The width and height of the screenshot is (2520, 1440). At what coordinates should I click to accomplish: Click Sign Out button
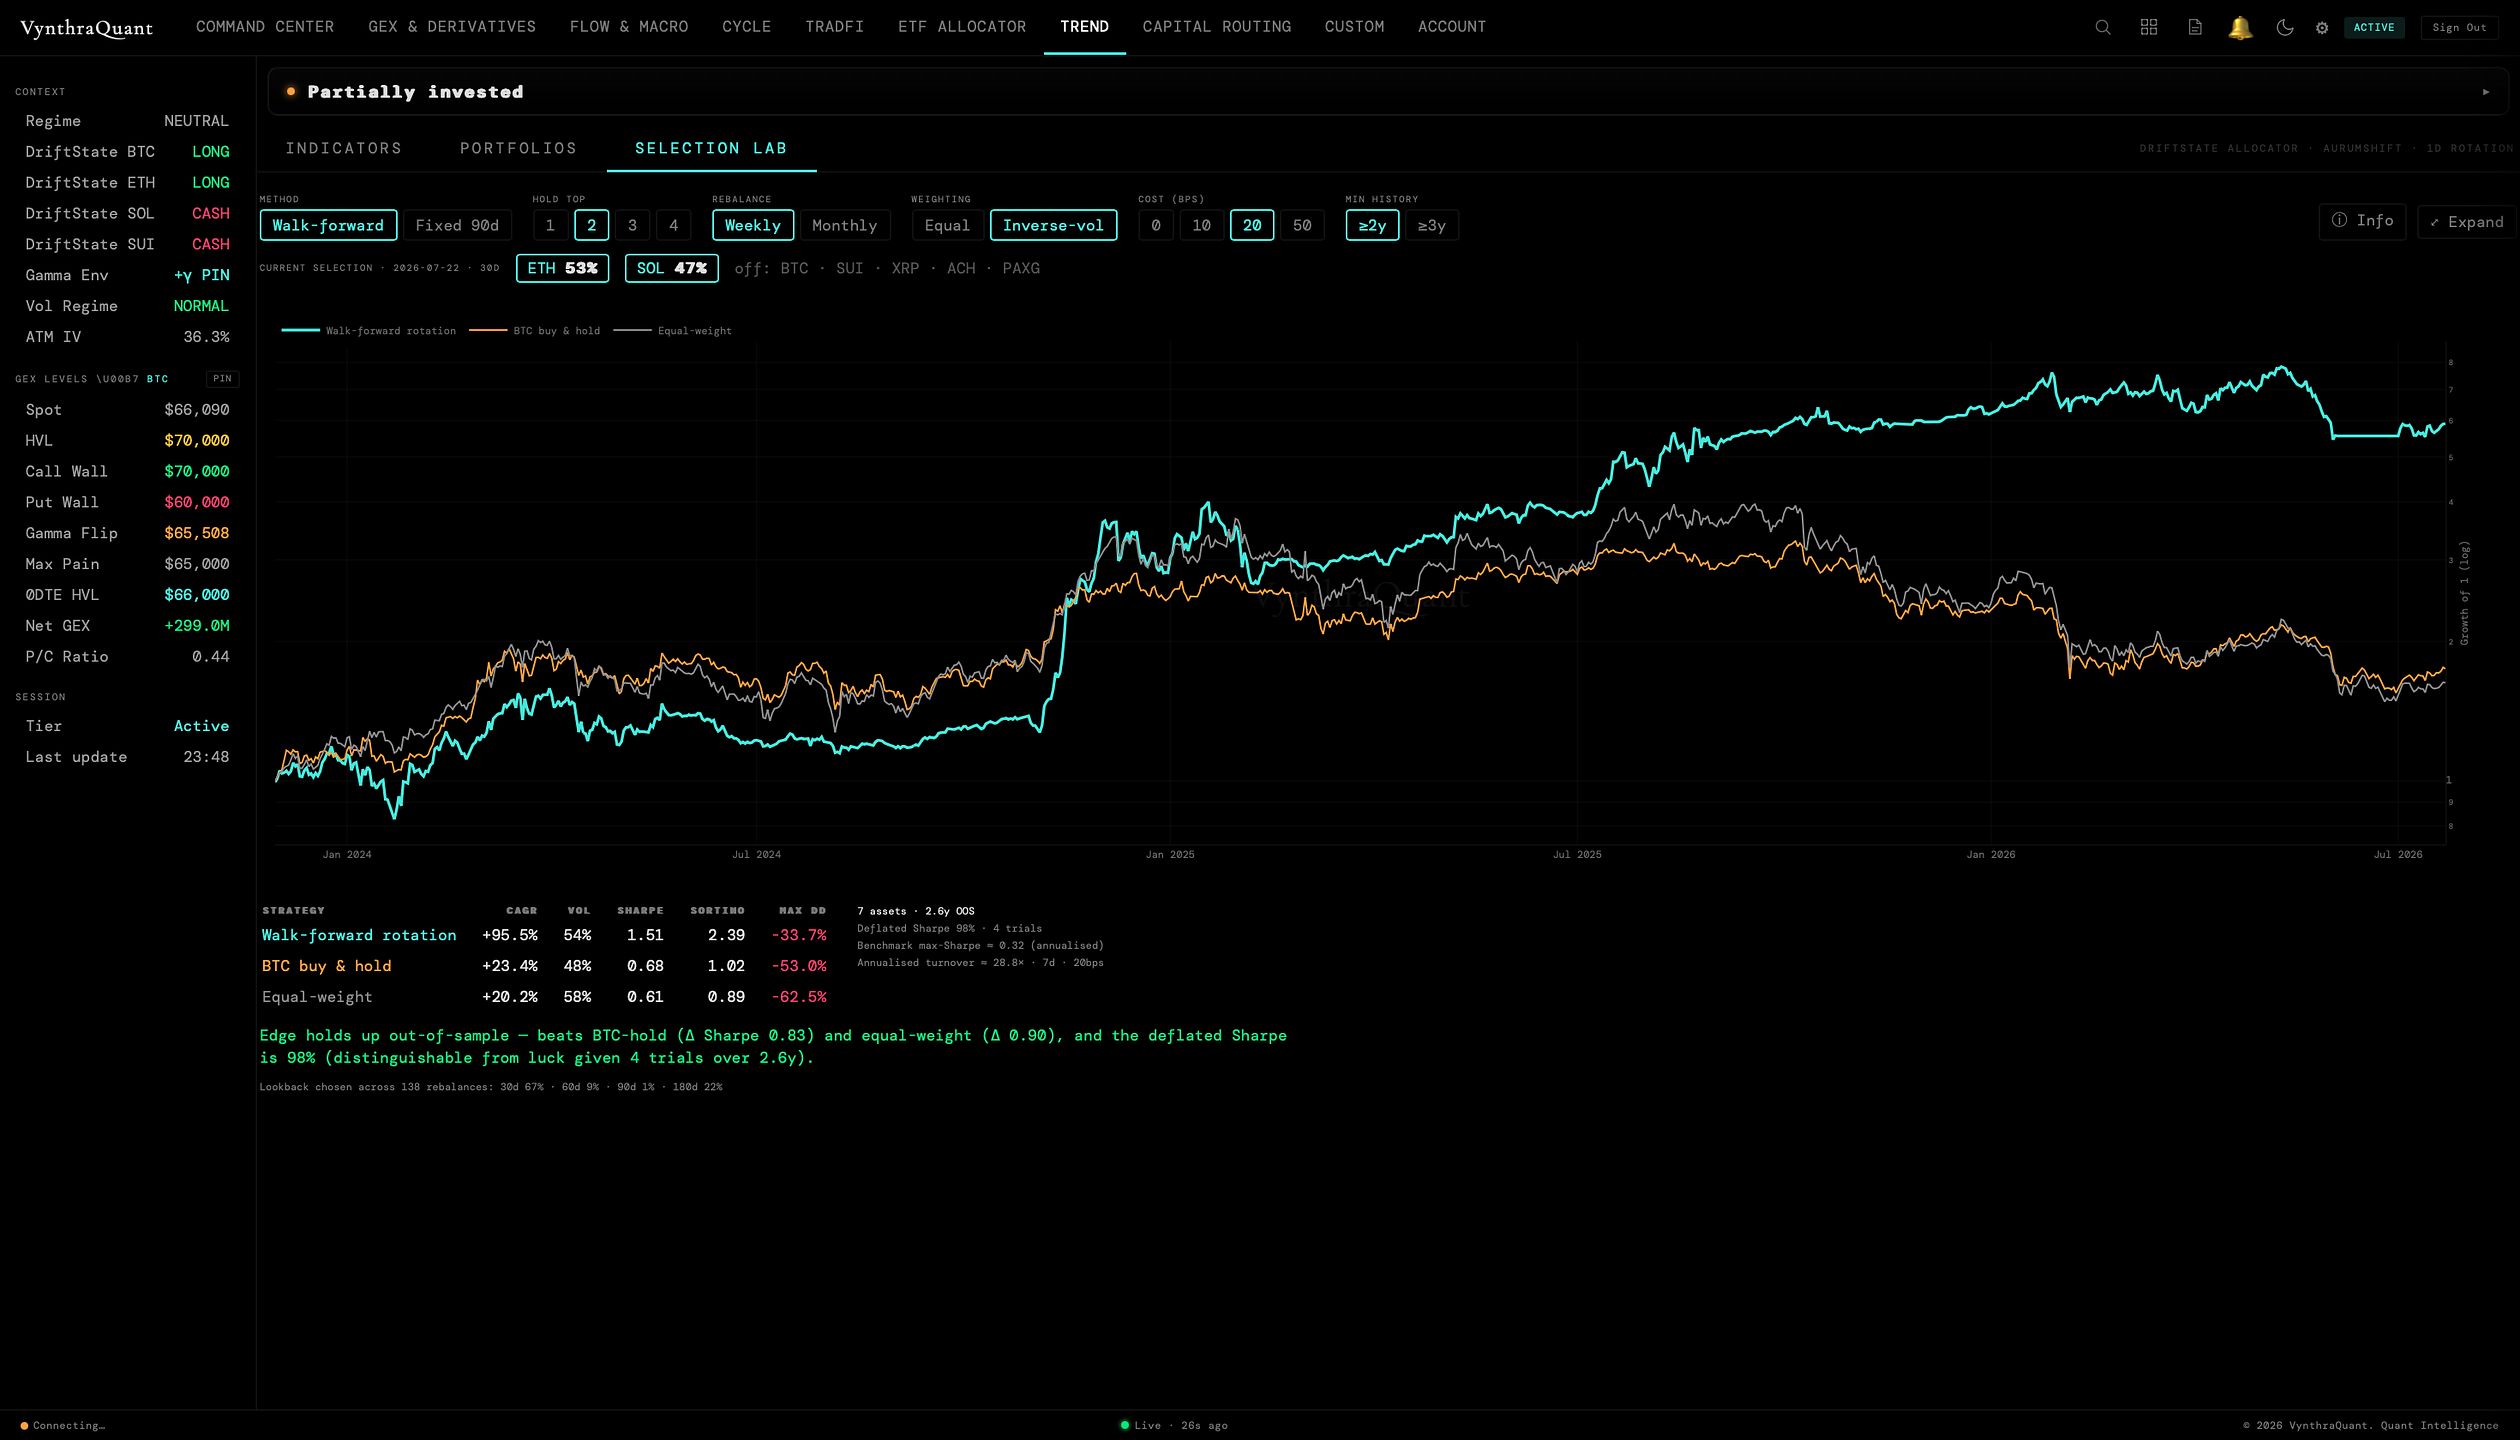[x=2459, y=27]
